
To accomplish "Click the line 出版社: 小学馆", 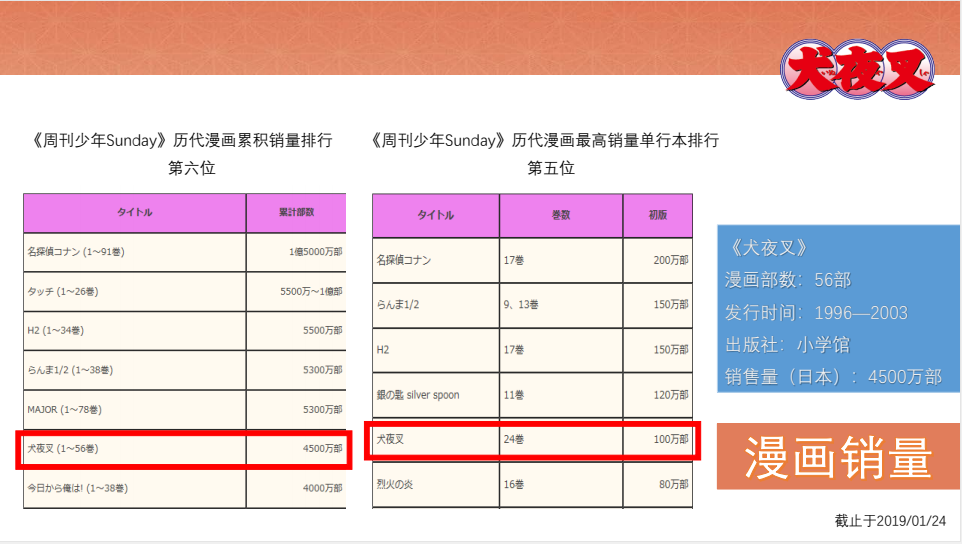I will (787, 345).
